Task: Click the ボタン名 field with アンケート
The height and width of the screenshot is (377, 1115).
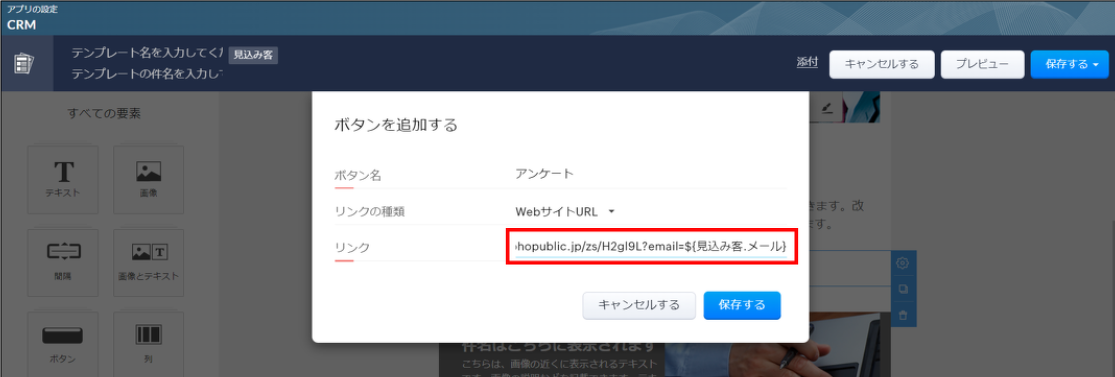Action: click(x=650, y=174)
